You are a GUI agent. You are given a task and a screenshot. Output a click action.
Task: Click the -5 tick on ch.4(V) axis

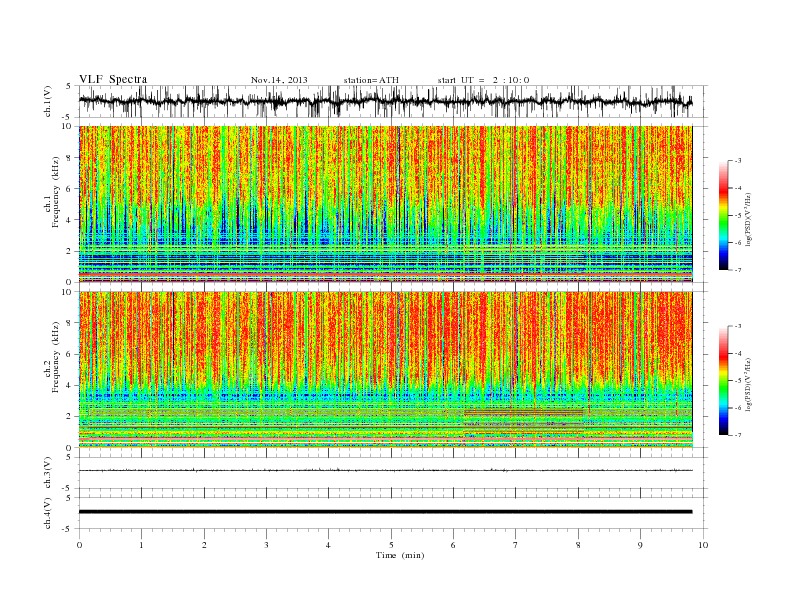[x=68, y=529]
